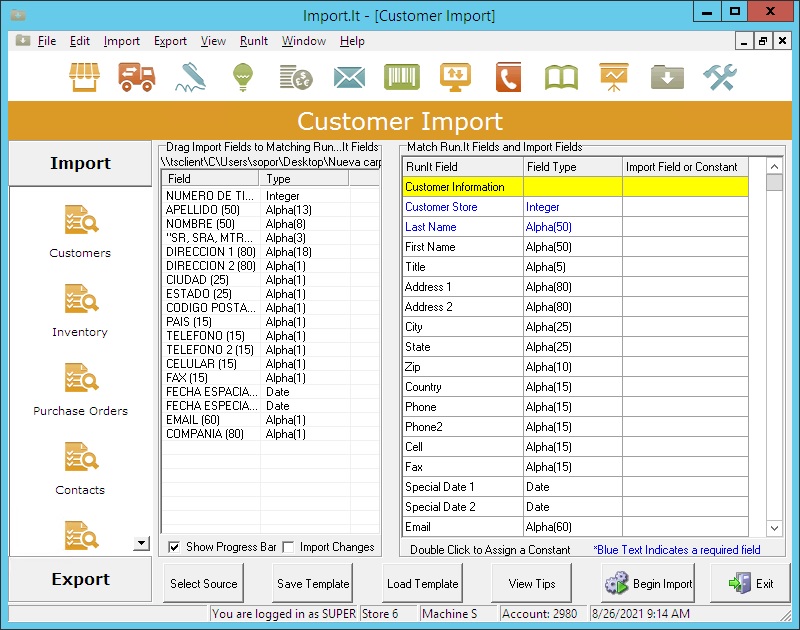Open the Help menu
Viewport: 800px width, 630px height.
352,41
